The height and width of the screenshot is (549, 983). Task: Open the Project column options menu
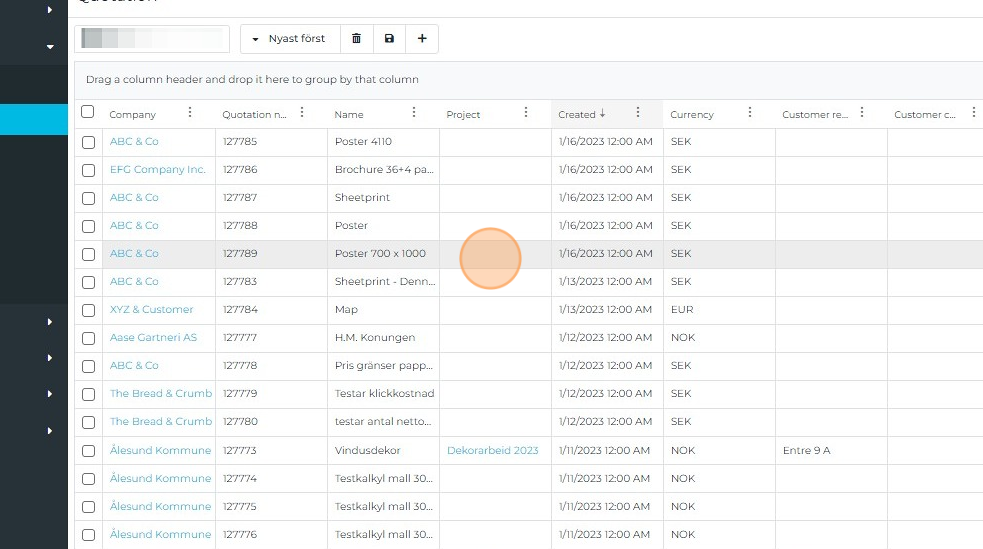[x=526, y=113]
